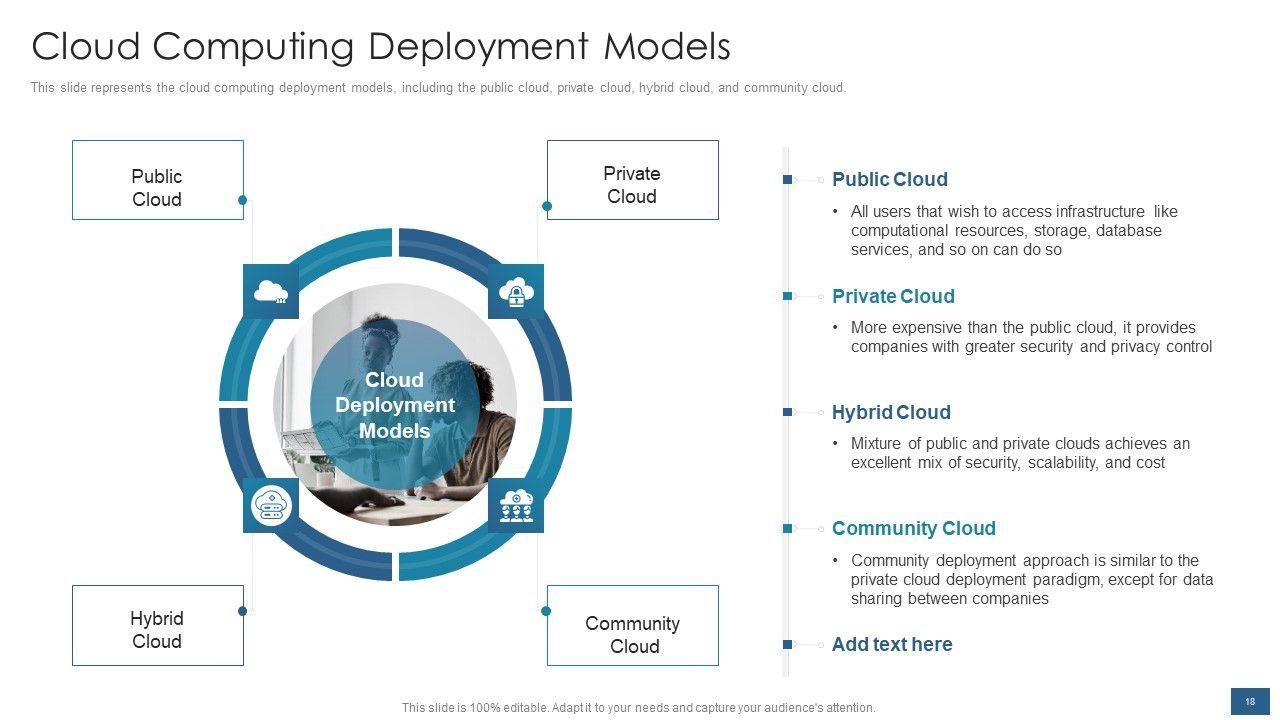
Task: Click the slide subtitle description text
Action: [438, 88]
